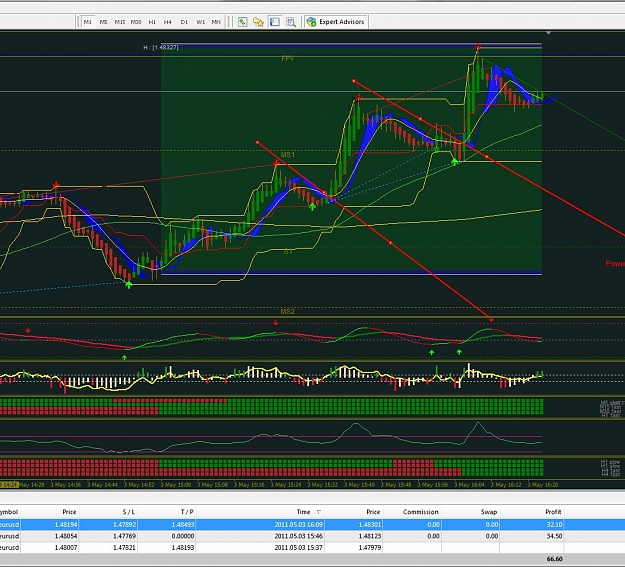This screenshot has height=567, width=625.
Task: Open the Navigator folder-with-star icon
Action: pos(258,22)
